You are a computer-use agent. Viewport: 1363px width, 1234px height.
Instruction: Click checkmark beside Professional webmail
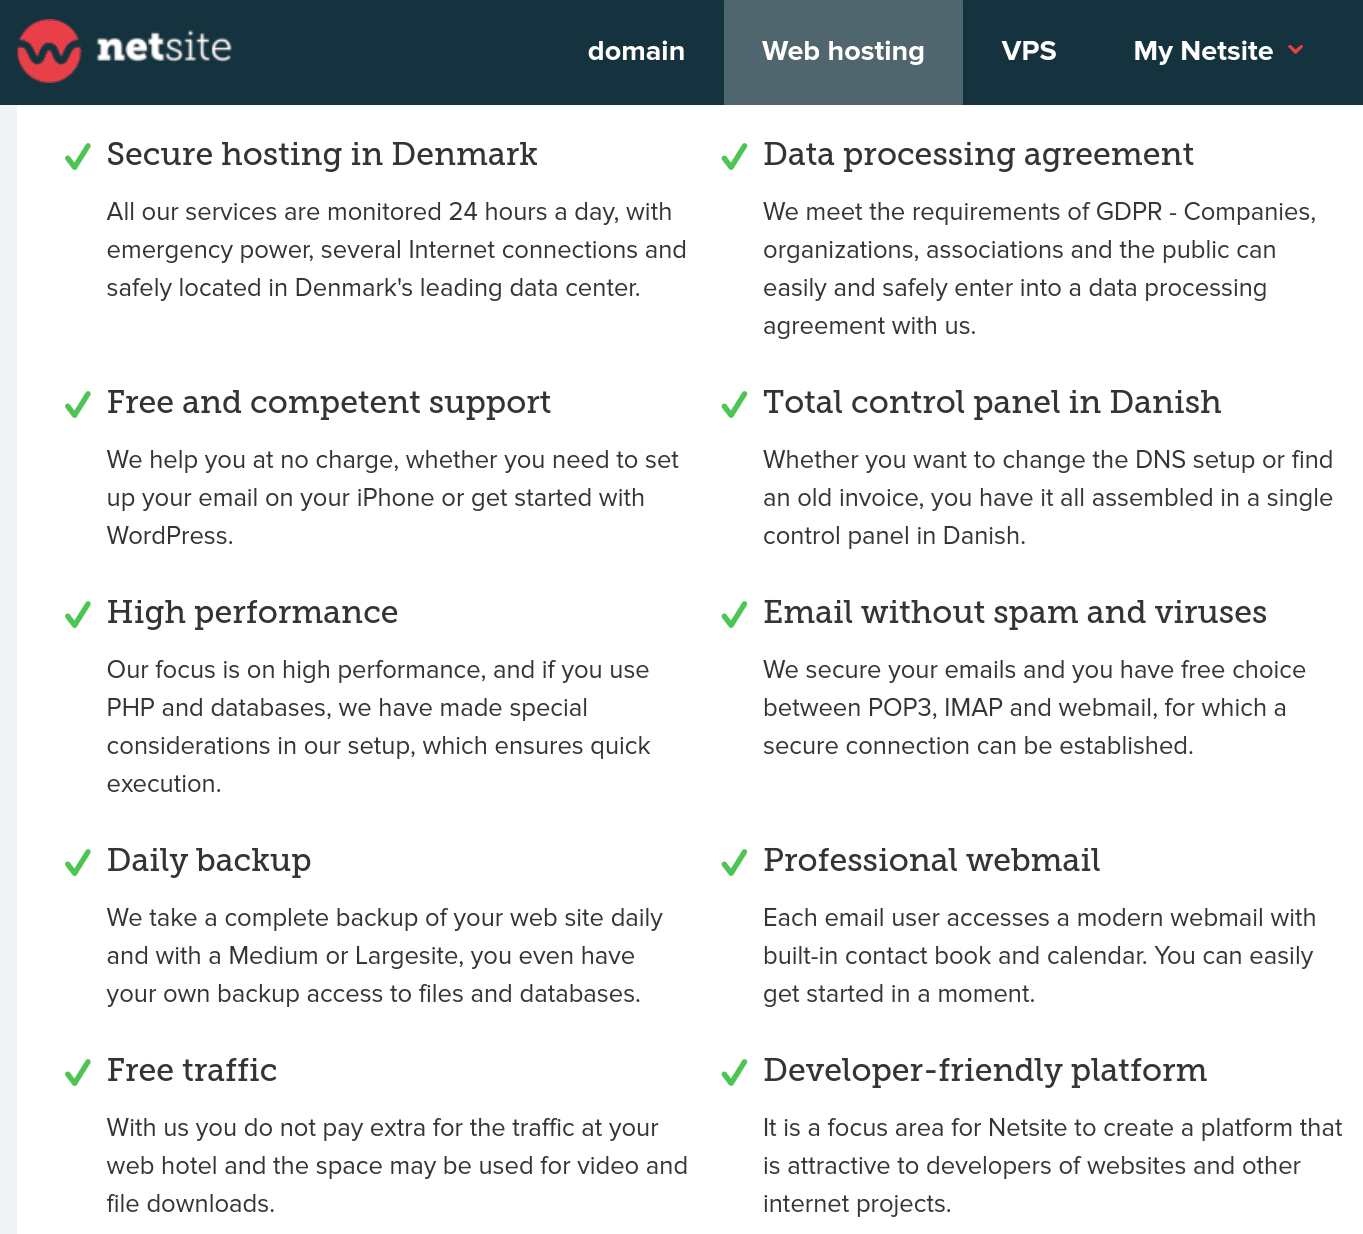pos(734,863)
